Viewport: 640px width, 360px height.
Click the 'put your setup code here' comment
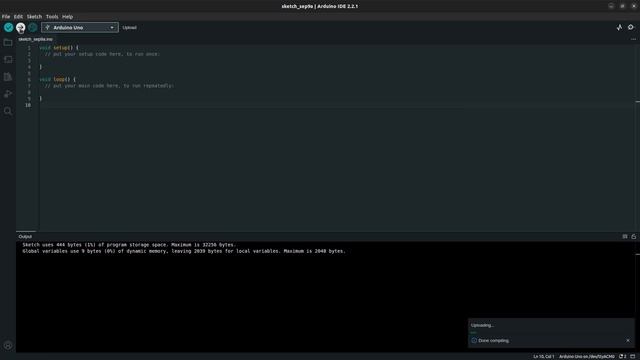tap(102, 54)
